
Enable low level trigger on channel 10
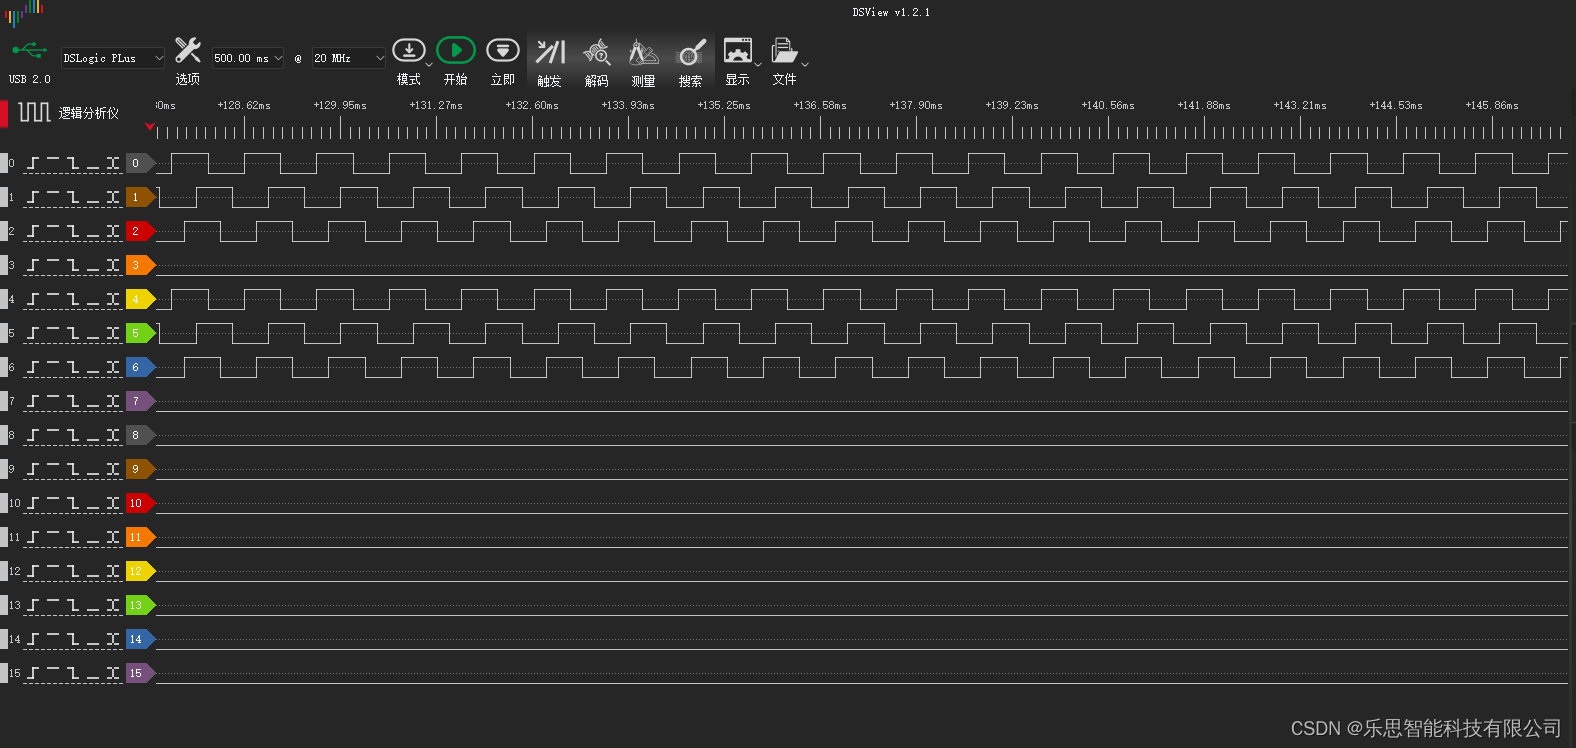point(93,503)
